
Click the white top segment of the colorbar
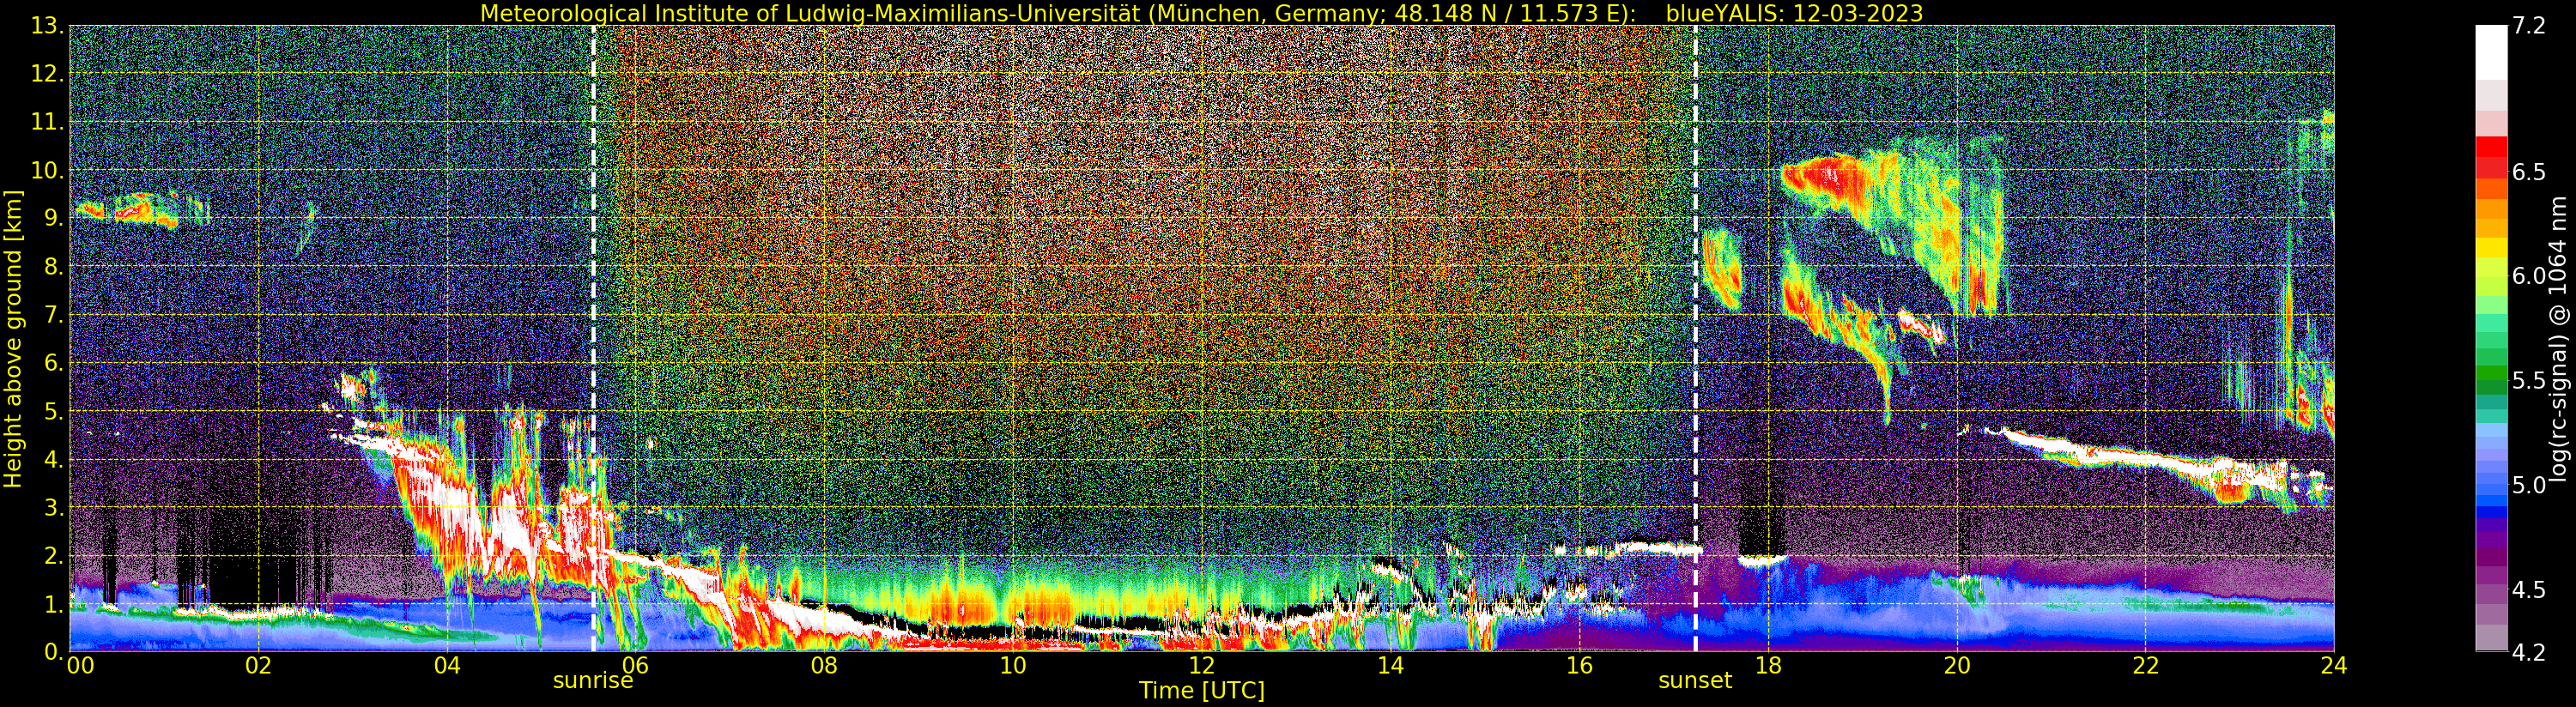(2491, 52)
